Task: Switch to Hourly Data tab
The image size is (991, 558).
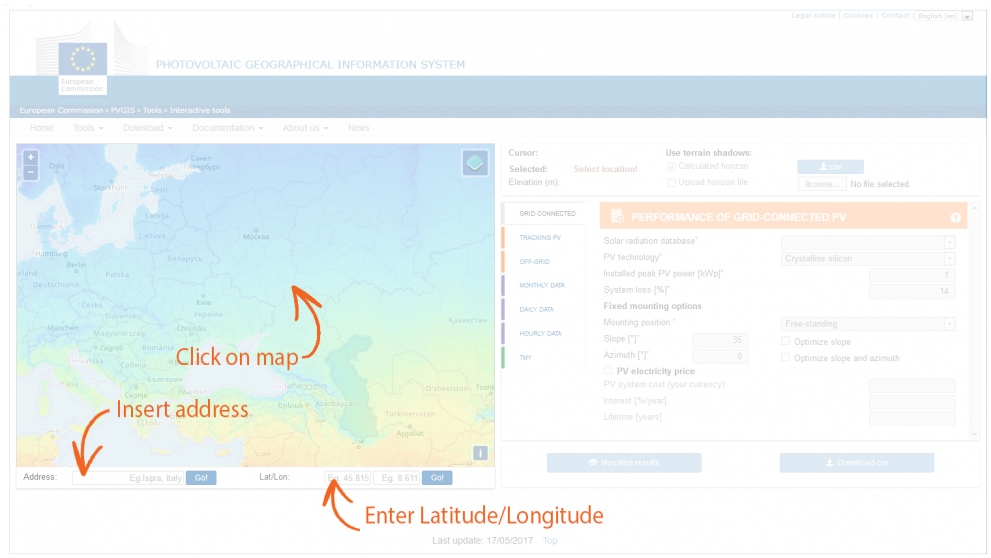Action: tap(540, 334)
